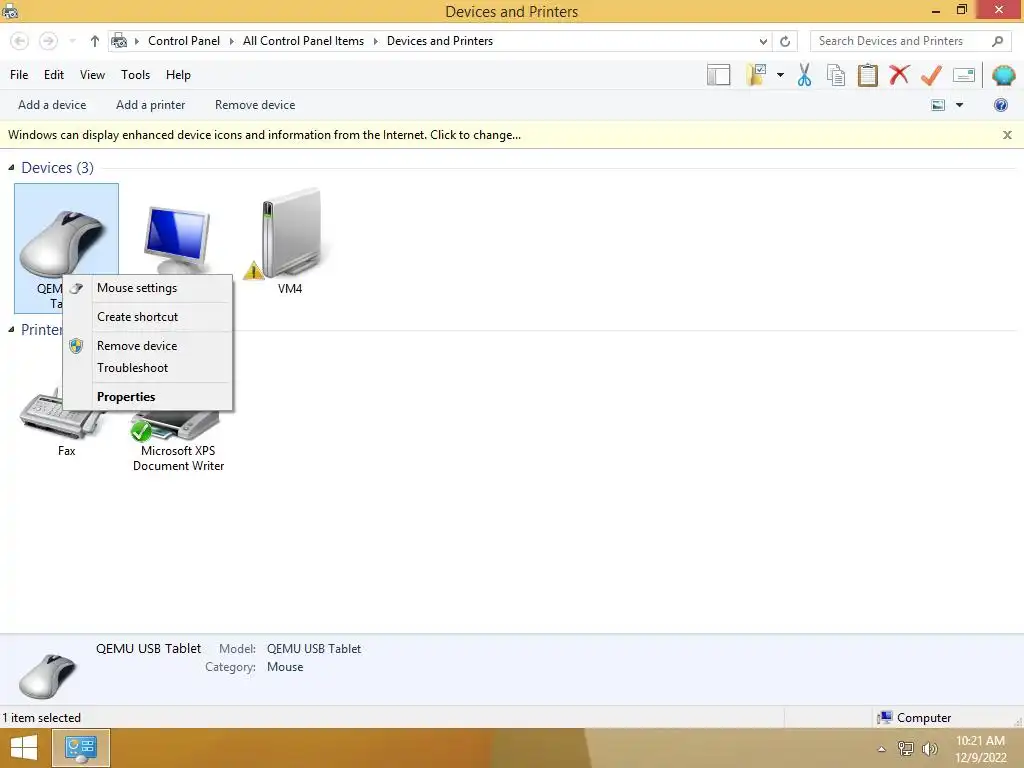This screenshot has height=768, width=1024.
Task: Open the Help question mark icon
Action: pyautogui.click(x=1000, y=105)
